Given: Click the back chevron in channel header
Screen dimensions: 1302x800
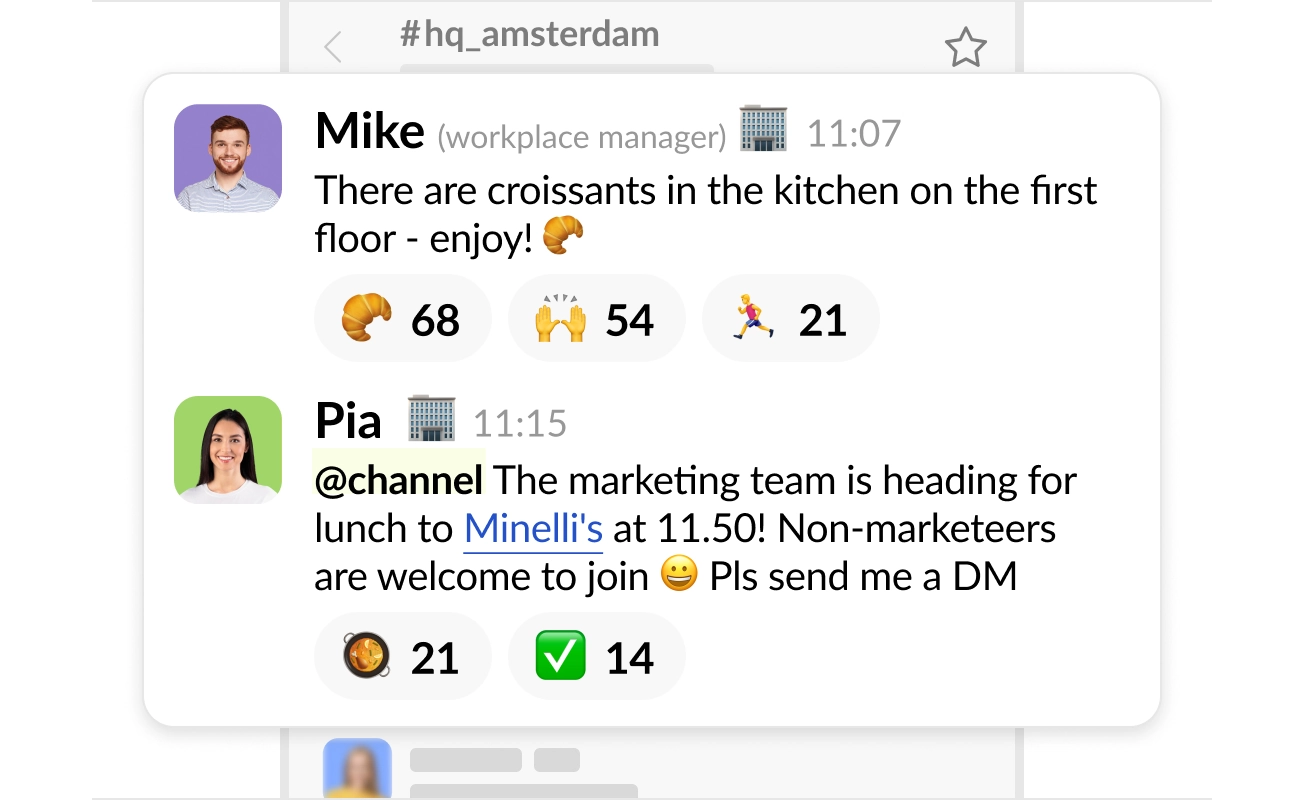Looking at the screenshot, I should pyautogui.click(x=333, y=47).
